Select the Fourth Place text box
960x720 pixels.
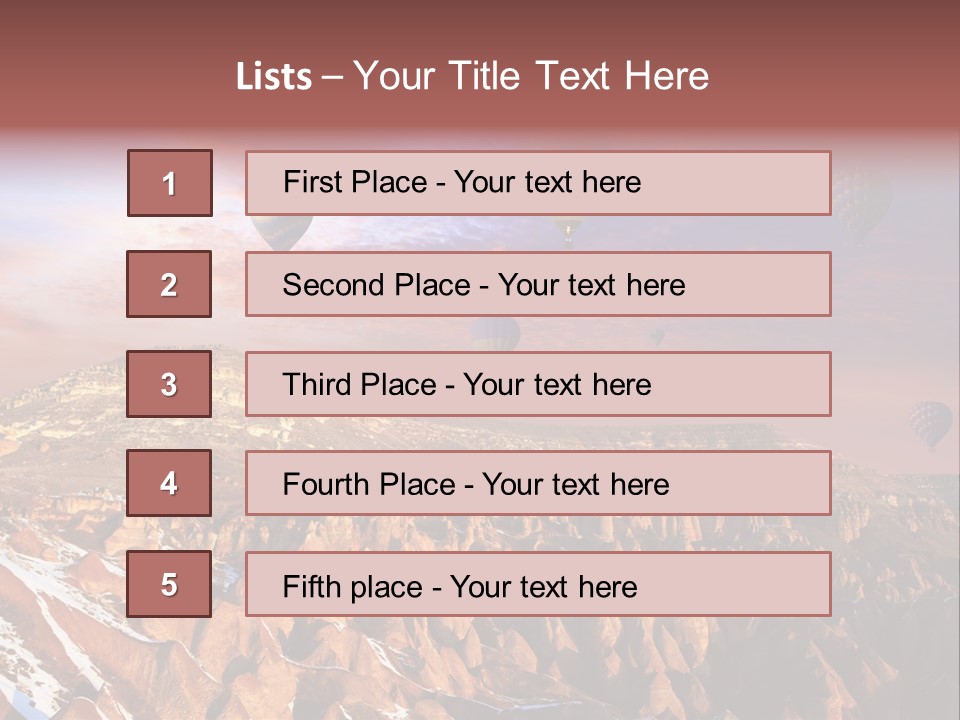pyautogui.click(x=538, y=484)
